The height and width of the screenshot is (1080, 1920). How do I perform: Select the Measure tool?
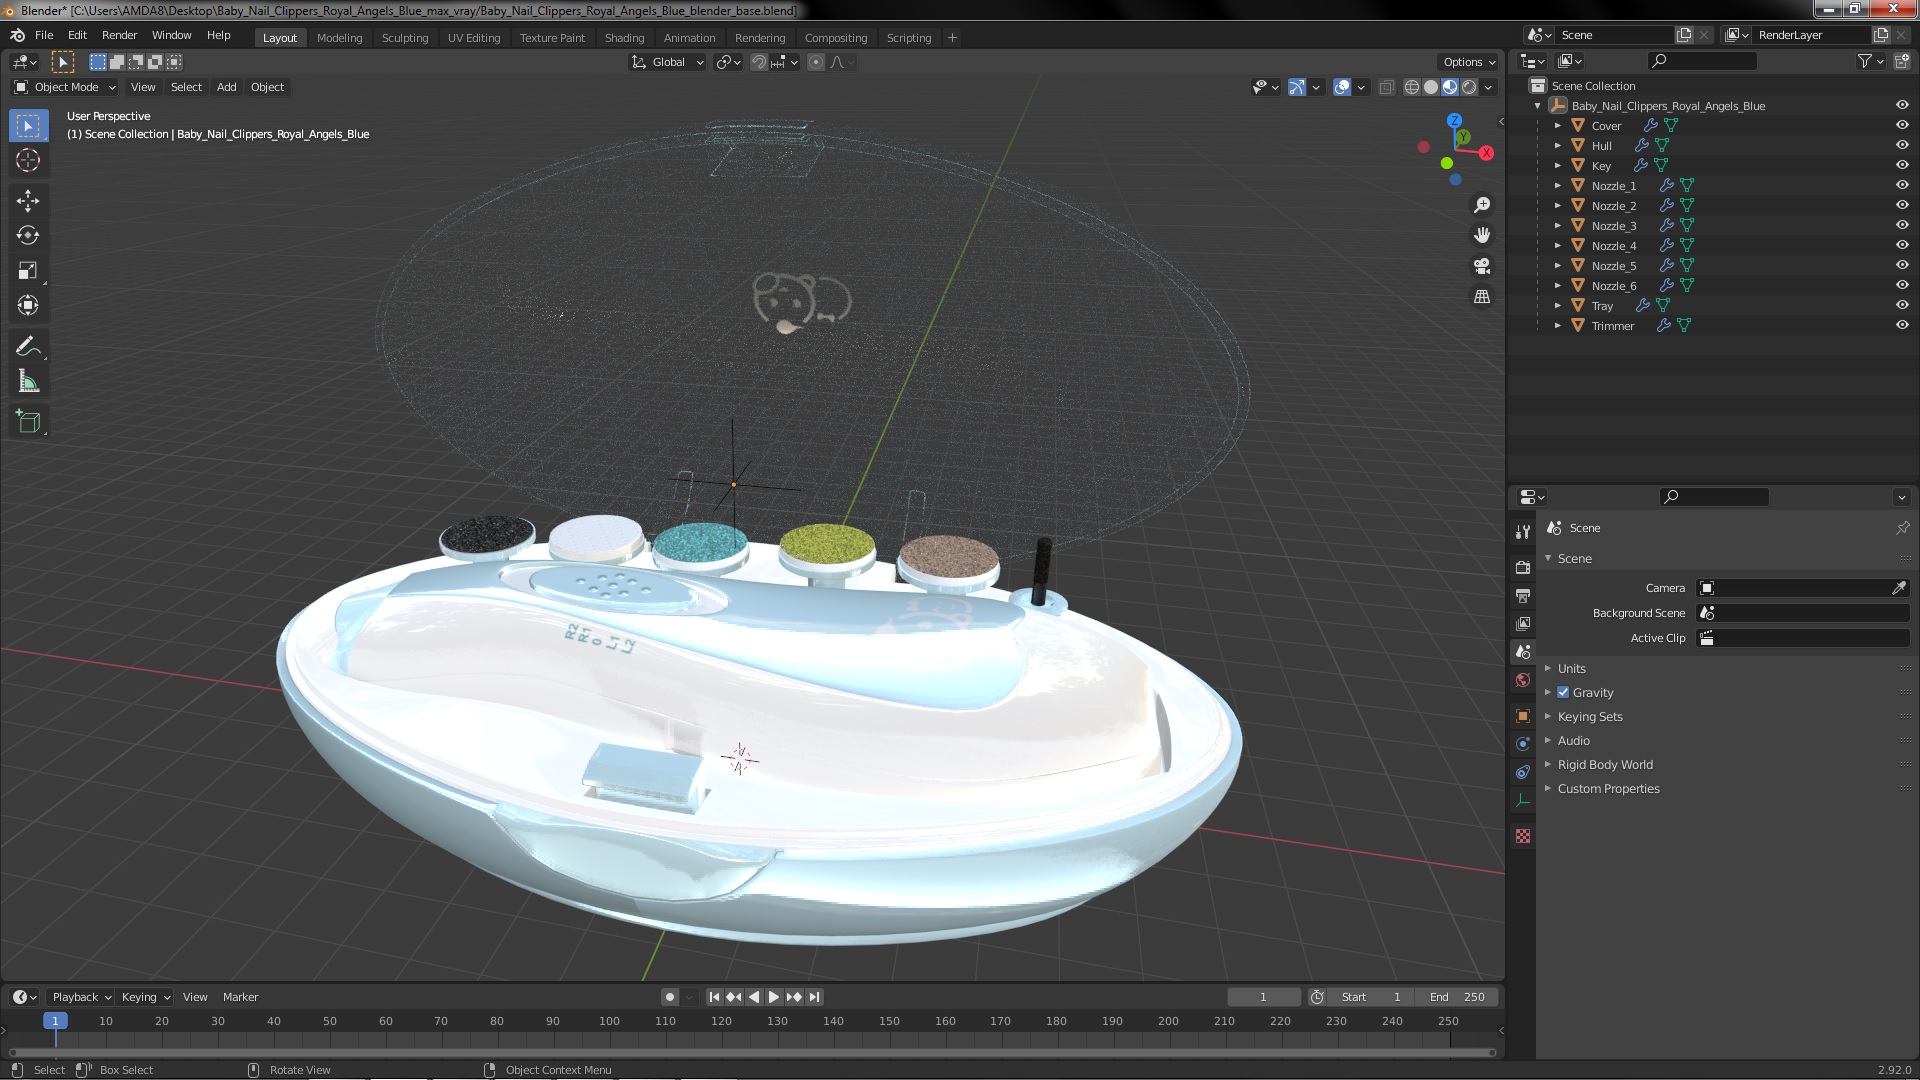coord(28,382)
